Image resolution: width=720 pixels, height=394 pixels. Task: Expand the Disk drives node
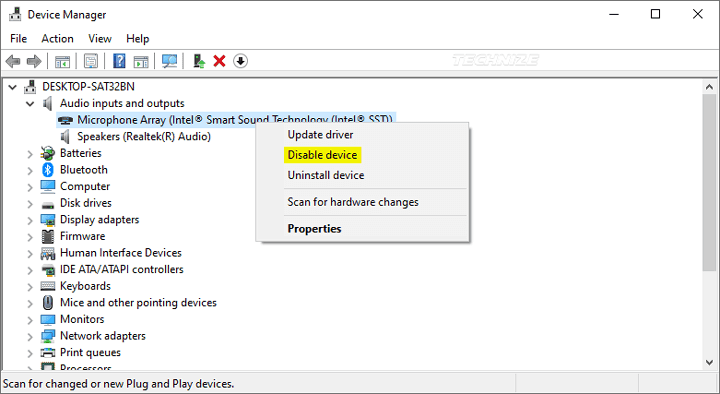pos(30,203)
